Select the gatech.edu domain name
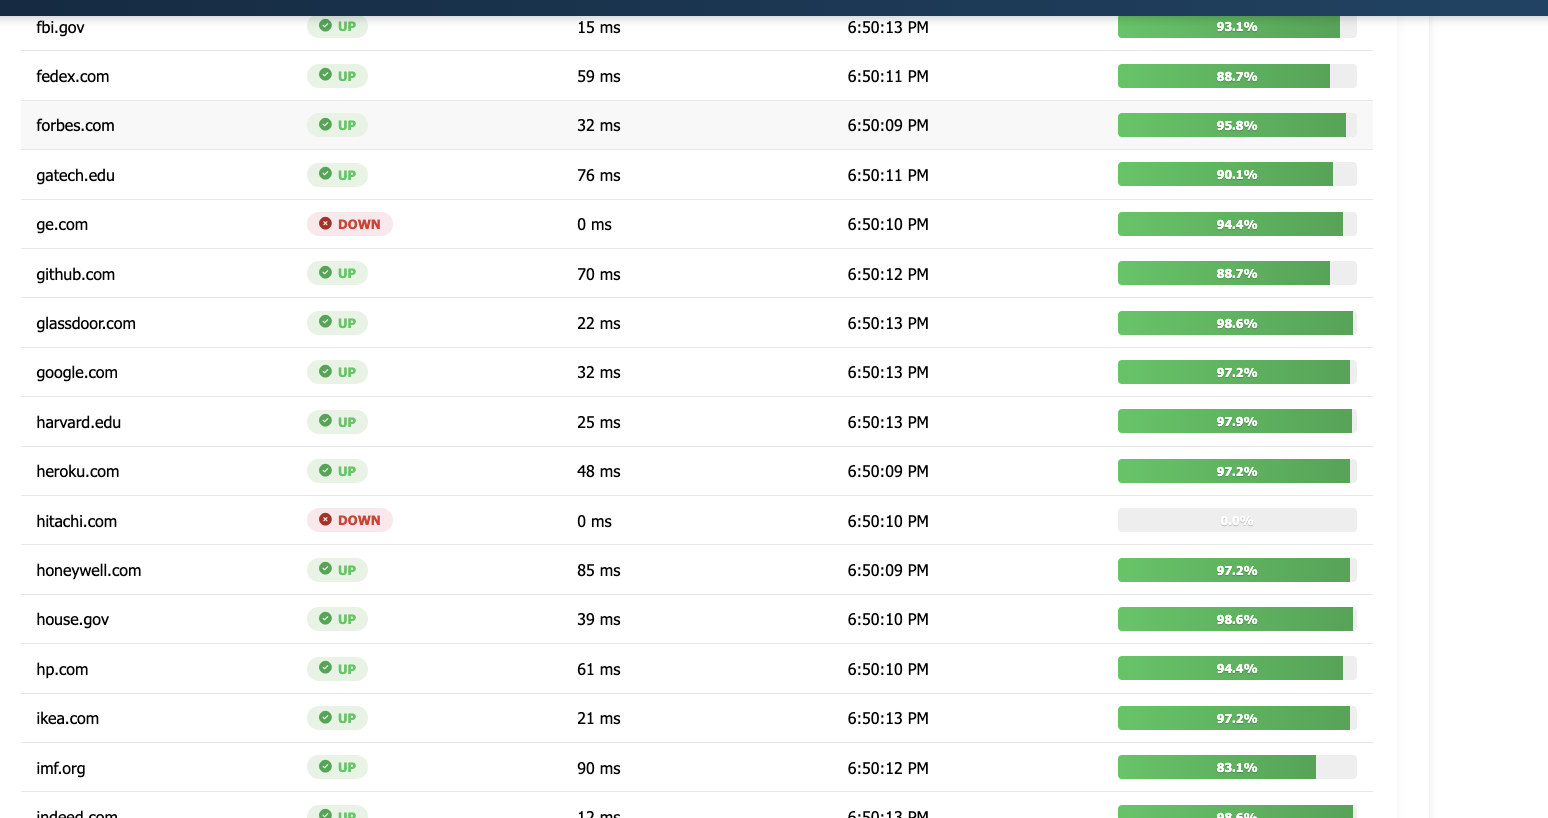 (75, 175)
